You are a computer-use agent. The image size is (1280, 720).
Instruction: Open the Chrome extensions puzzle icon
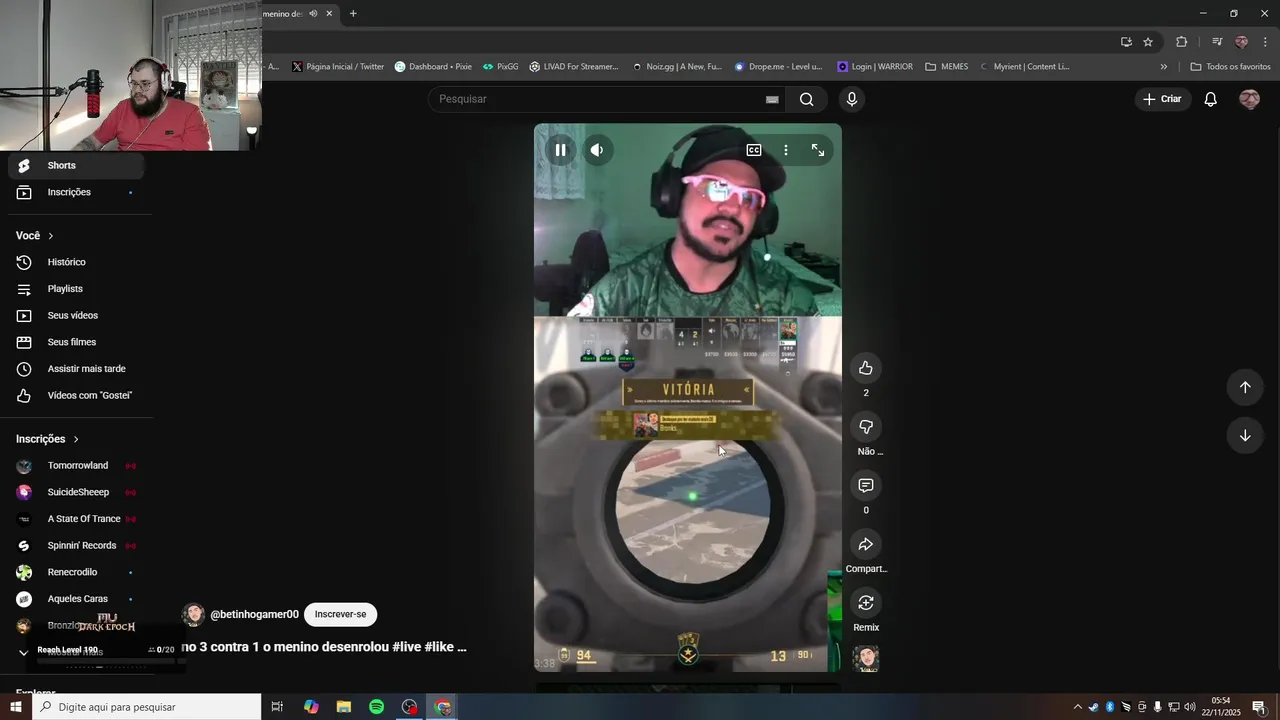(1182, 42)
